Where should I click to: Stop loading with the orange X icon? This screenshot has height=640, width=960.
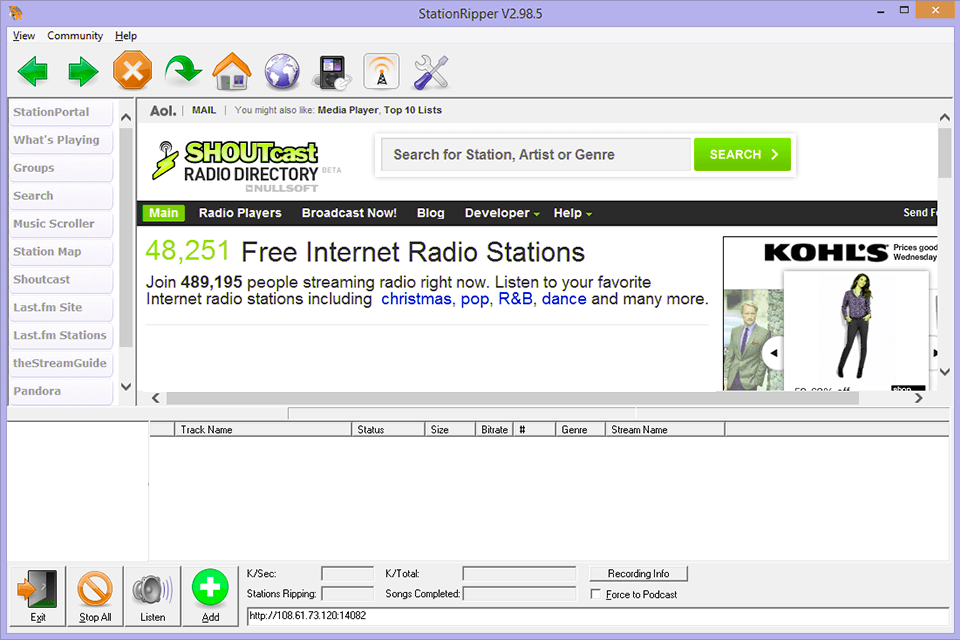pyautogui.click(x=132, y=70)
